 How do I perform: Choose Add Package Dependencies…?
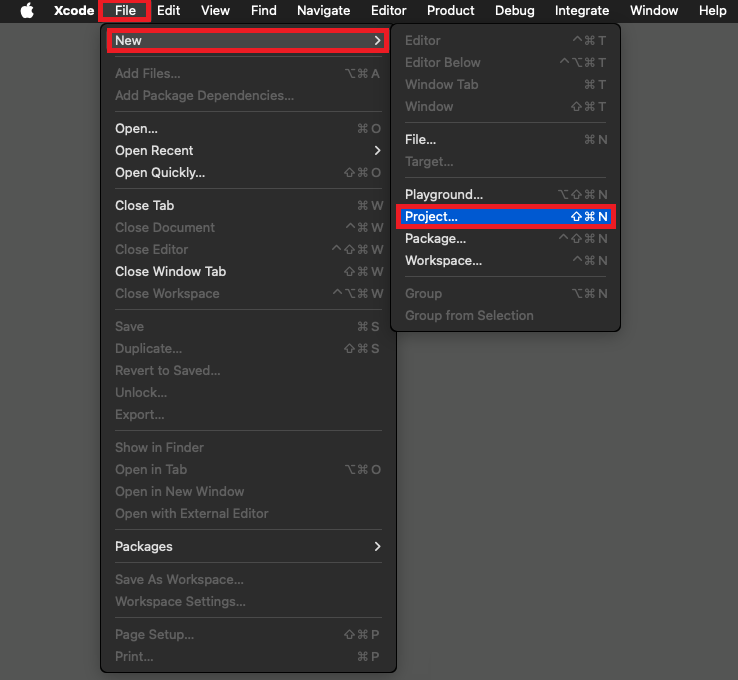248,96
